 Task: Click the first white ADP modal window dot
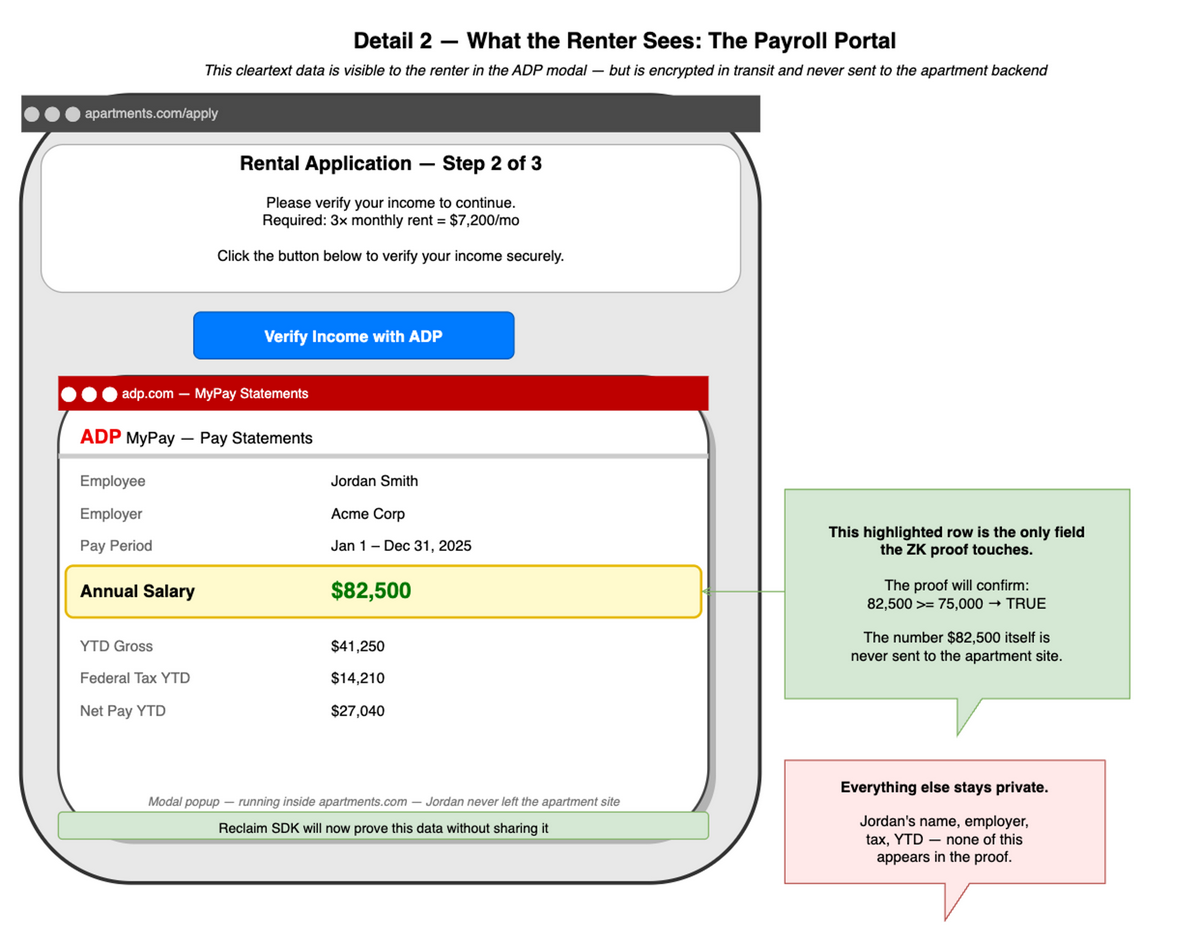(x=69, y=394)
